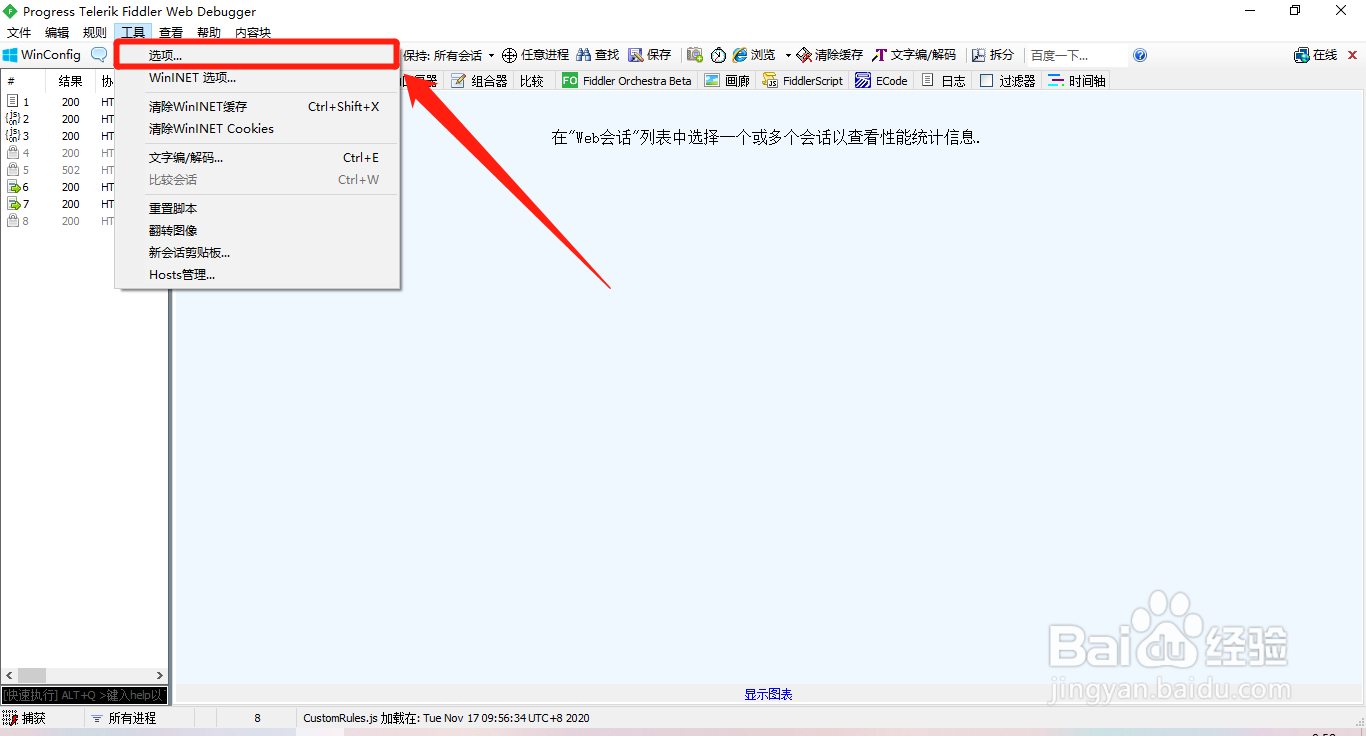The image size is (1366, 736).
Task: Click the session list horizontal scrollbar thumb
Action: (x=32, y=676)
